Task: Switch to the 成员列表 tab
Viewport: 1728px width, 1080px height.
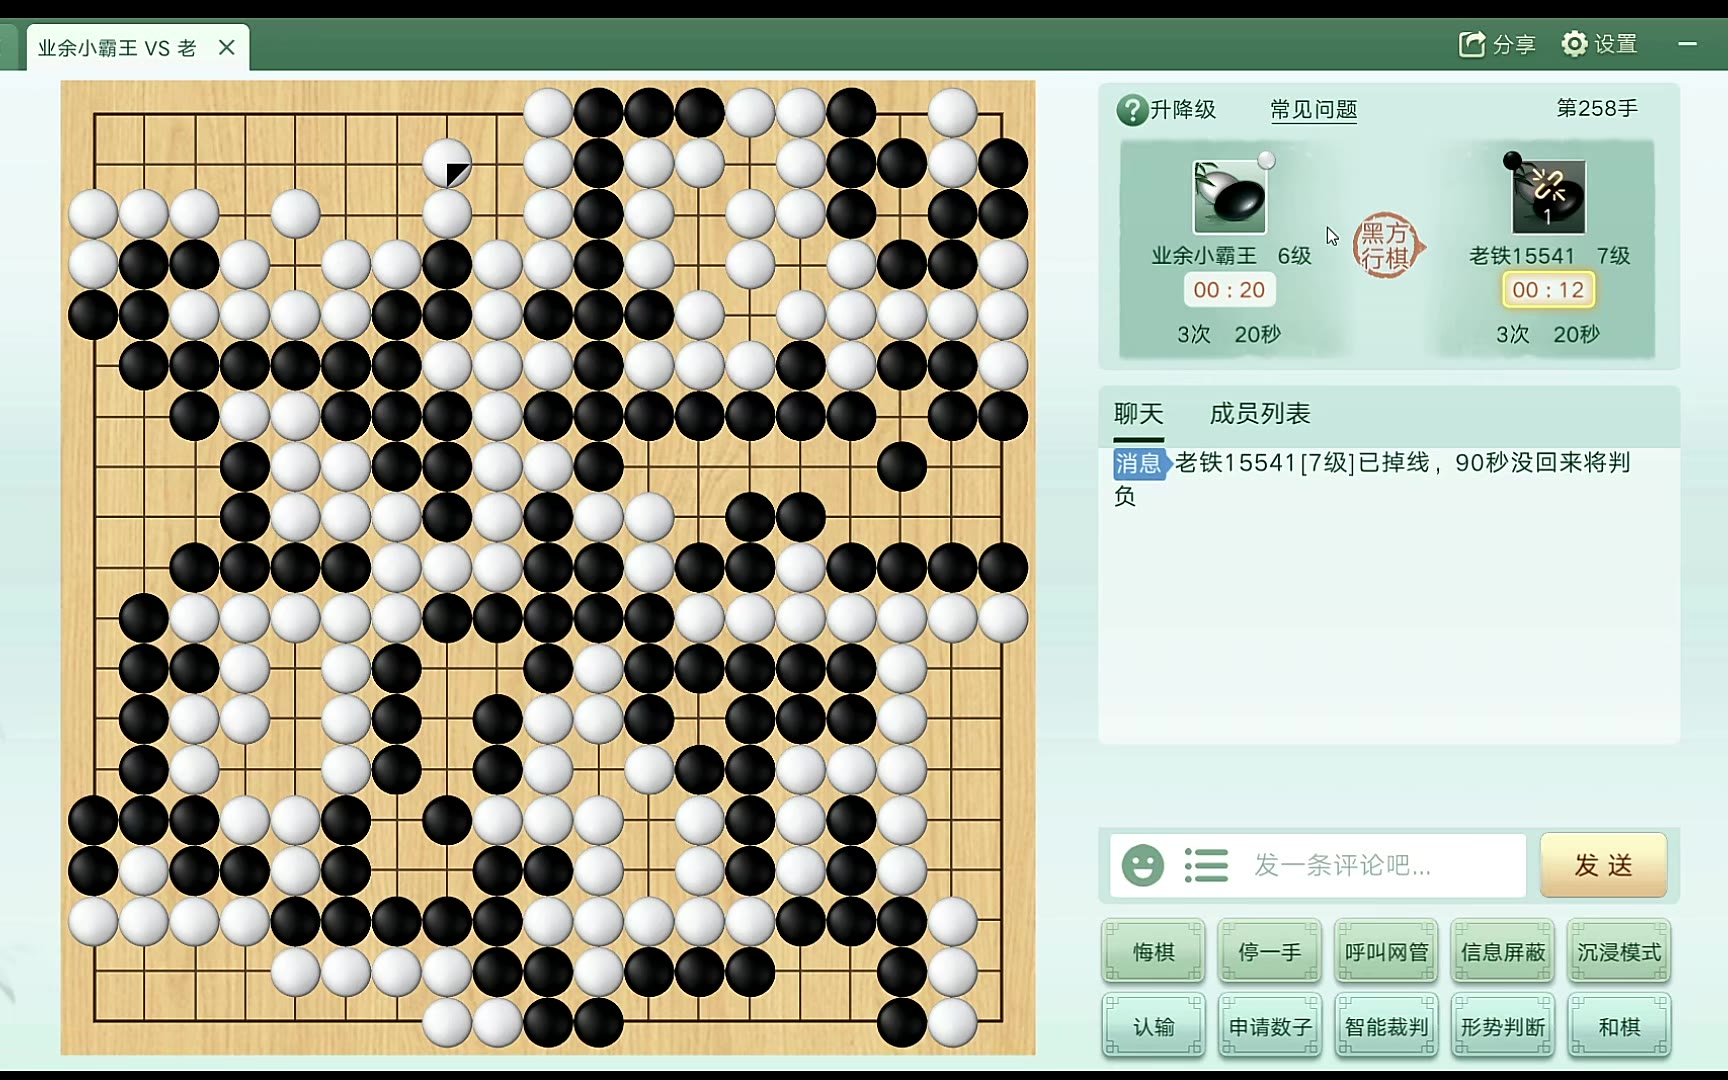Action: (x=1260, y=414)
